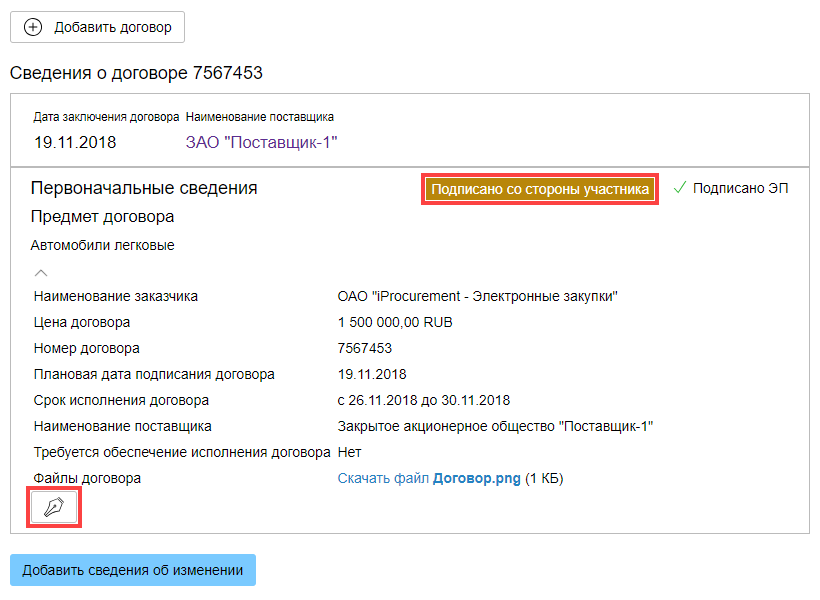Screen dimensions: 820x600
Task: Select the customer name ОАО iProcurement
Action: (x=478, y=296)
